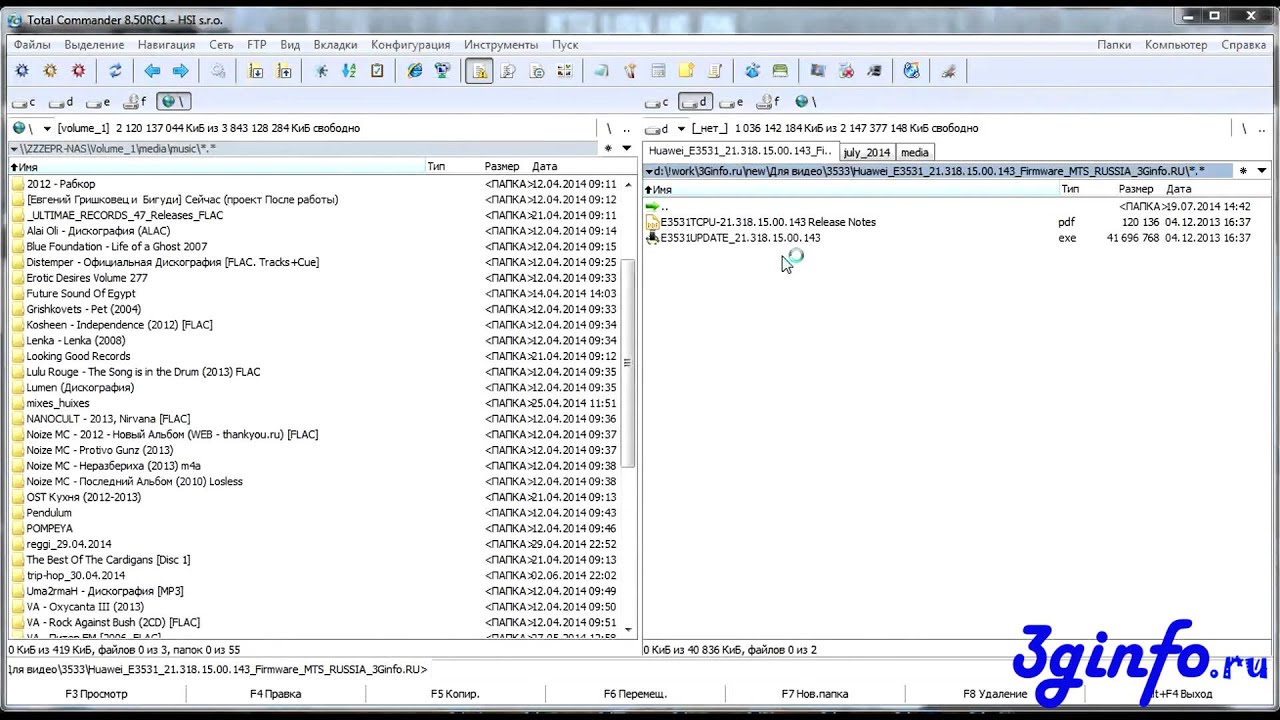Click the teal eraser-like toolbar icon
The image size is (1280, 720).
pos(601,71)
